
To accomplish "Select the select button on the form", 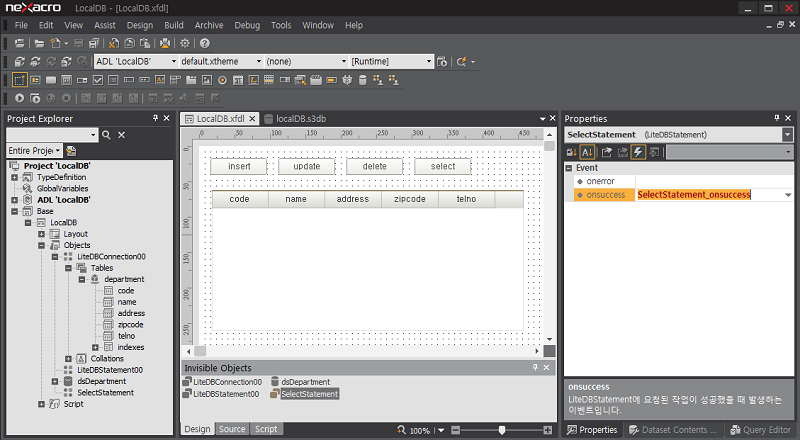I will (x=442, y=166).
